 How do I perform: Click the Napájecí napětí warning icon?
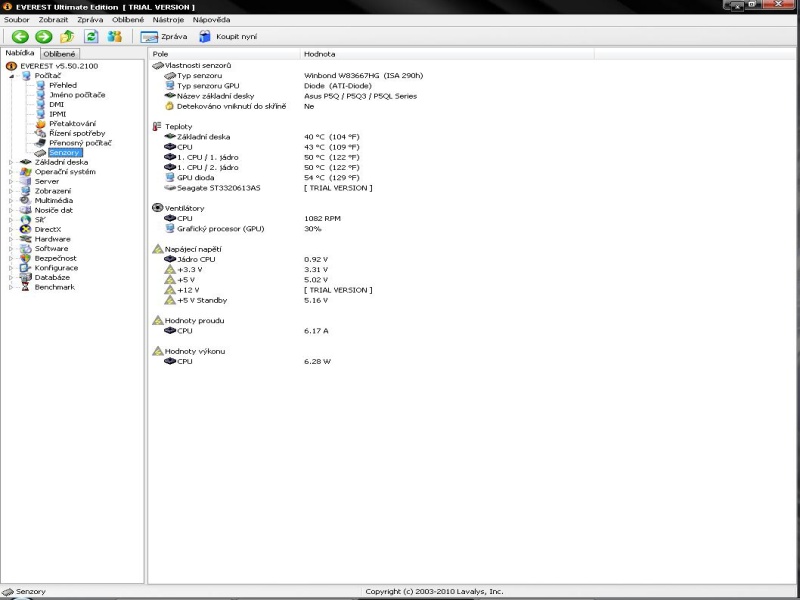click(158, 249)
